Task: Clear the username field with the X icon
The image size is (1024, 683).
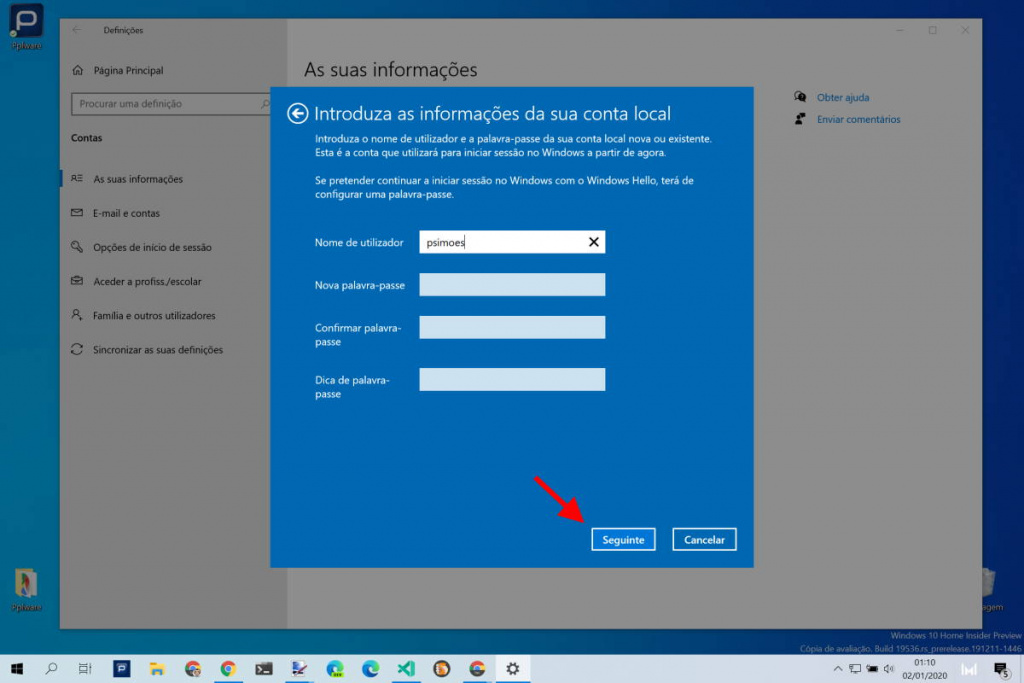Action: click(x=594, y=241)
